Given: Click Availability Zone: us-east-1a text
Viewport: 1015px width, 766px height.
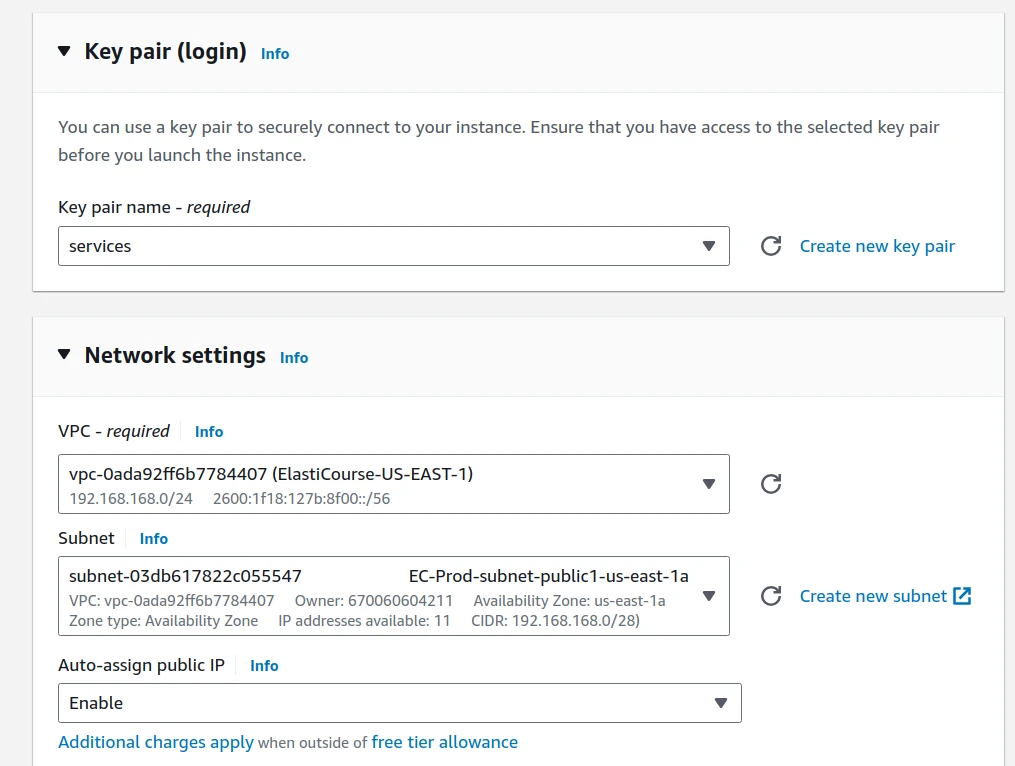Looking at the screenshot, I should (570, 601).
